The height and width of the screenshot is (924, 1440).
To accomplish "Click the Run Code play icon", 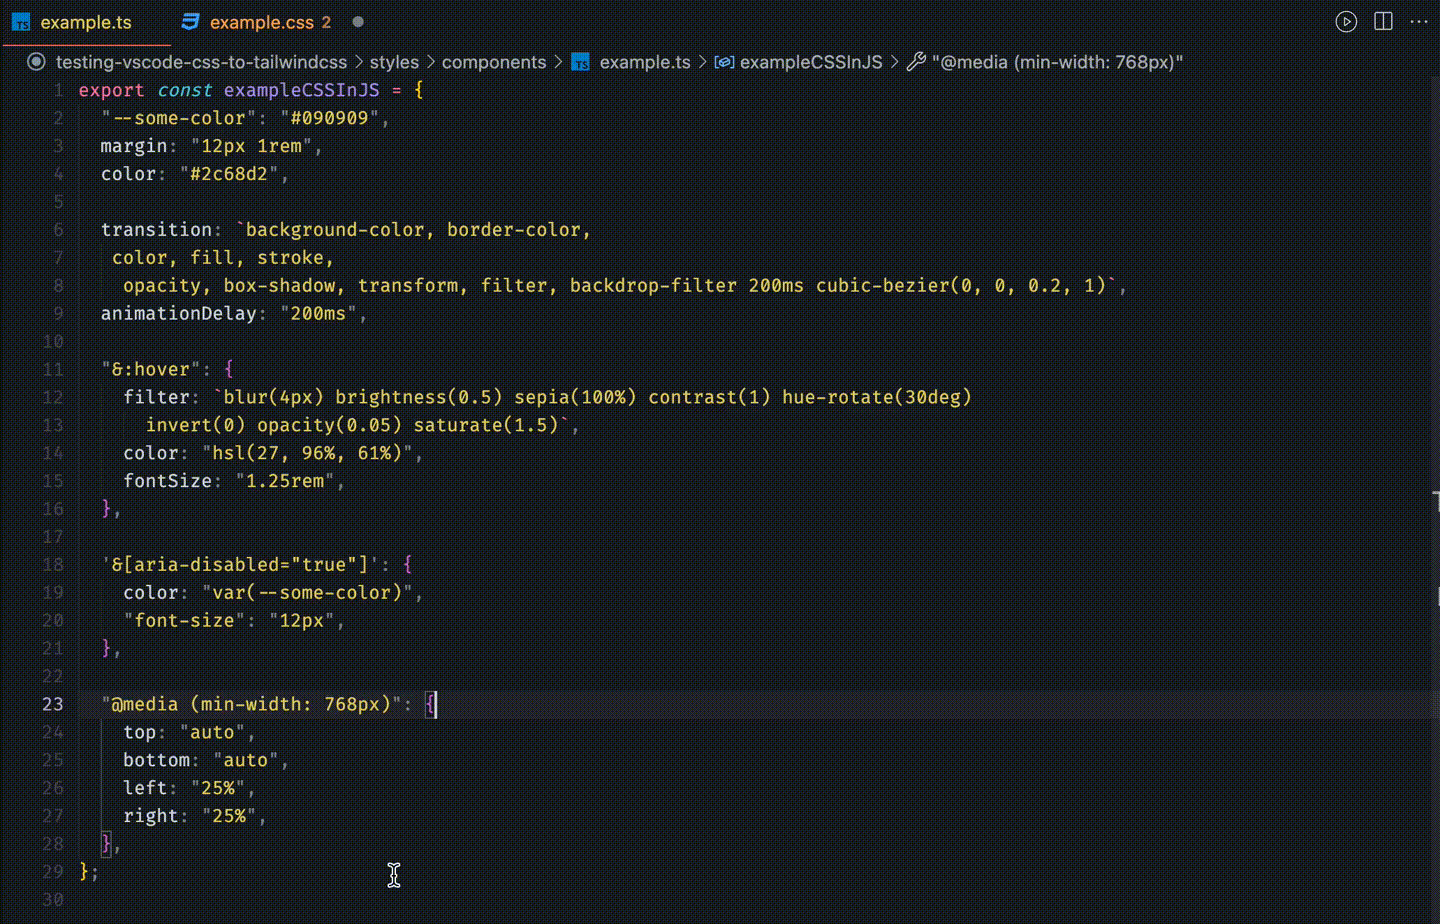I will (1346, 22).
